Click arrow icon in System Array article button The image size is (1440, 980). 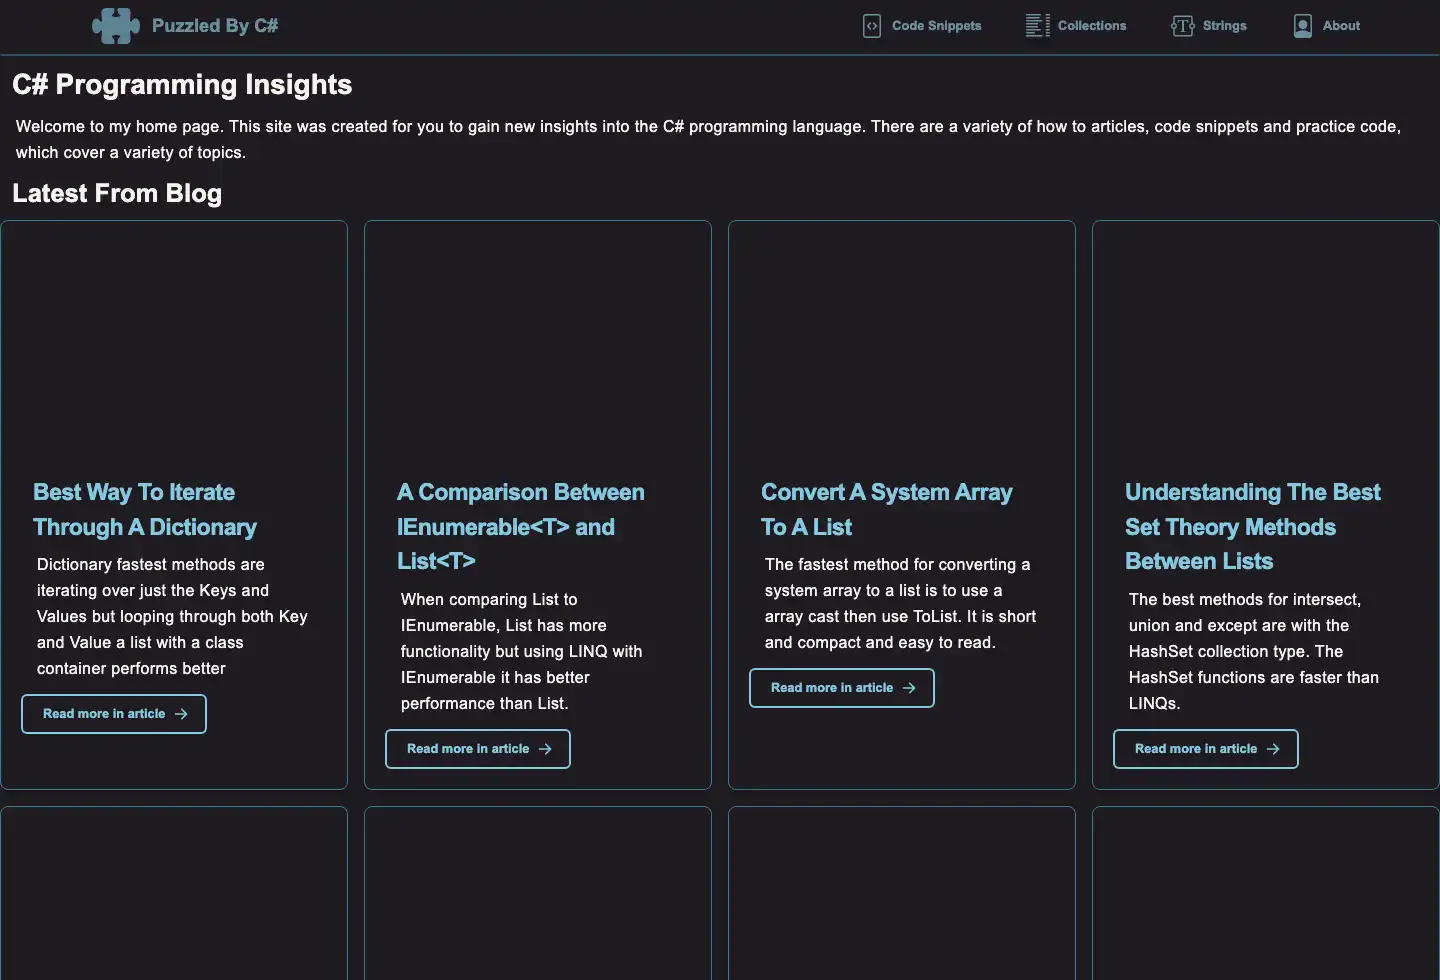coord(909,688)
